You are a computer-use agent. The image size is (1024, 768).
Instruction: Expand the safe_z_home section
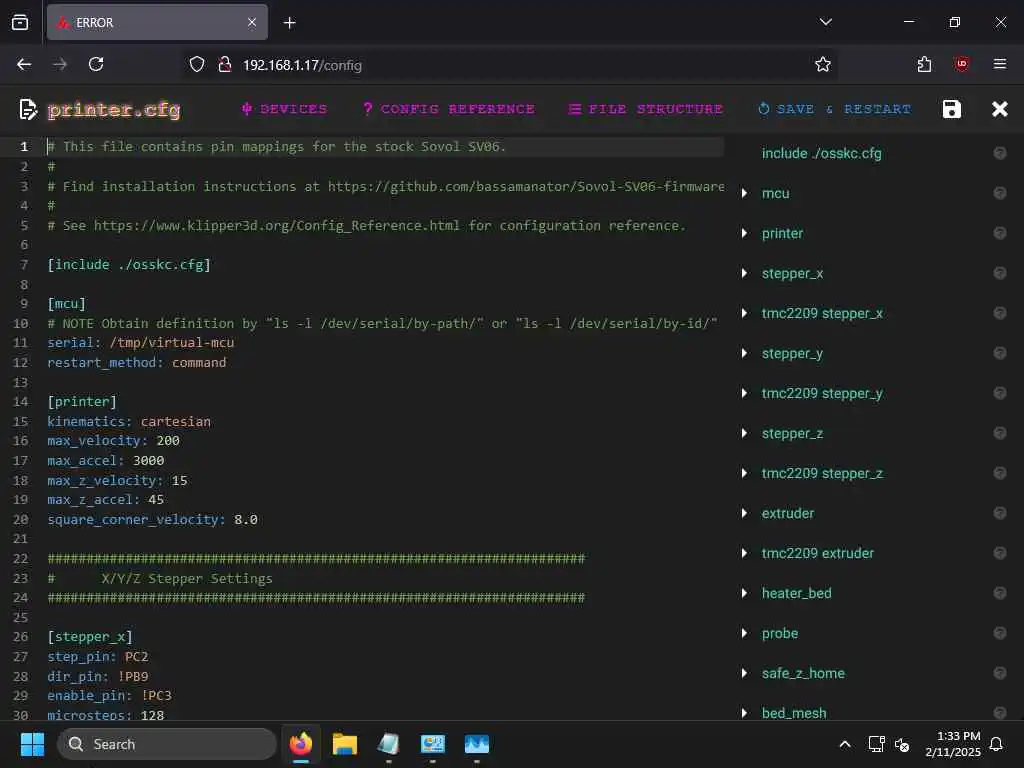(744, 673)
